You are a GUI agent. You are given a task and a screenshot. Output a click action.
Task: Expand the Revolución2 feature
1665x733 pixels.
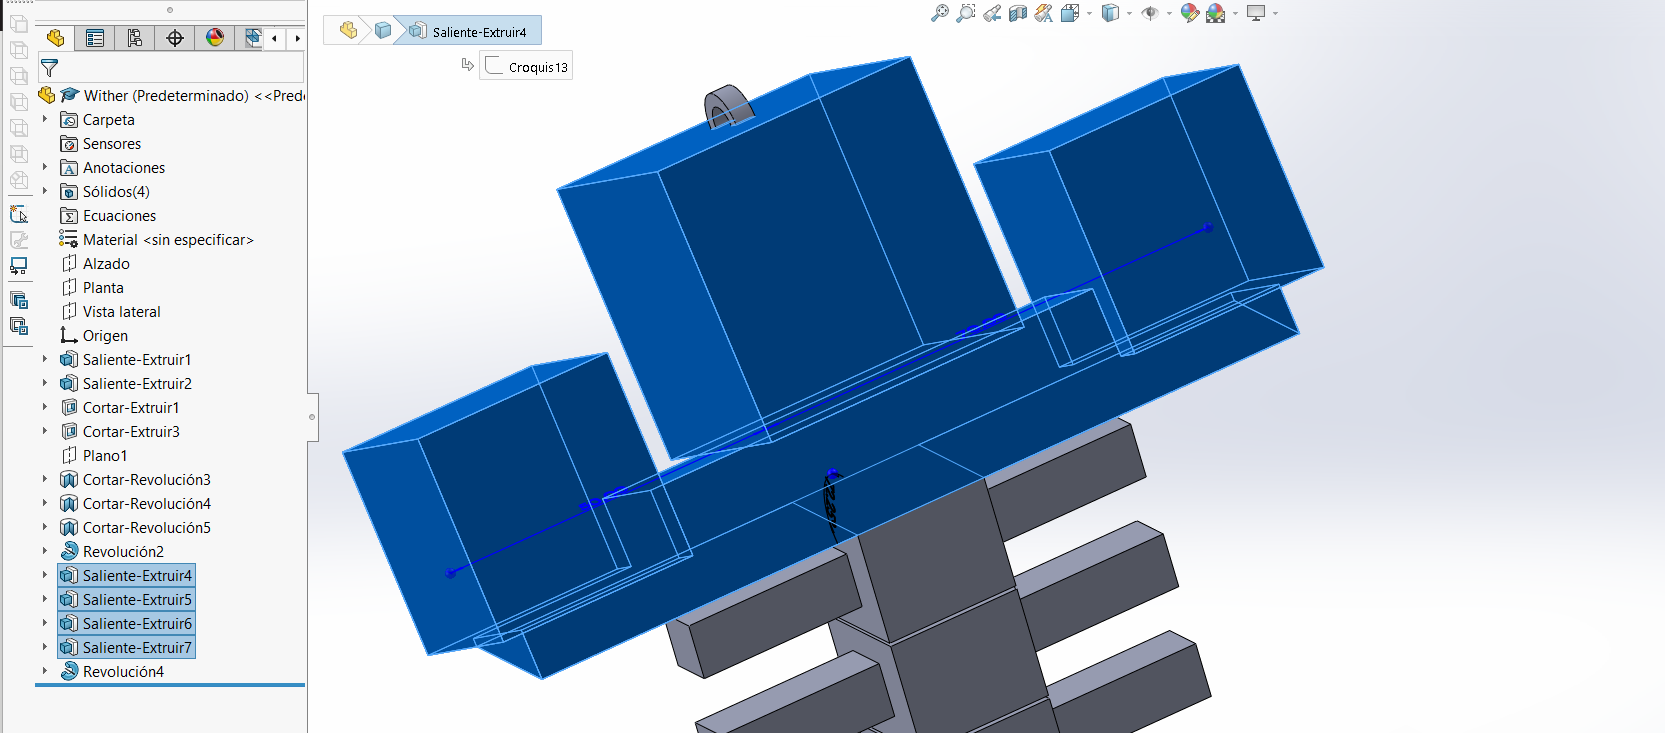click(45, 551)
